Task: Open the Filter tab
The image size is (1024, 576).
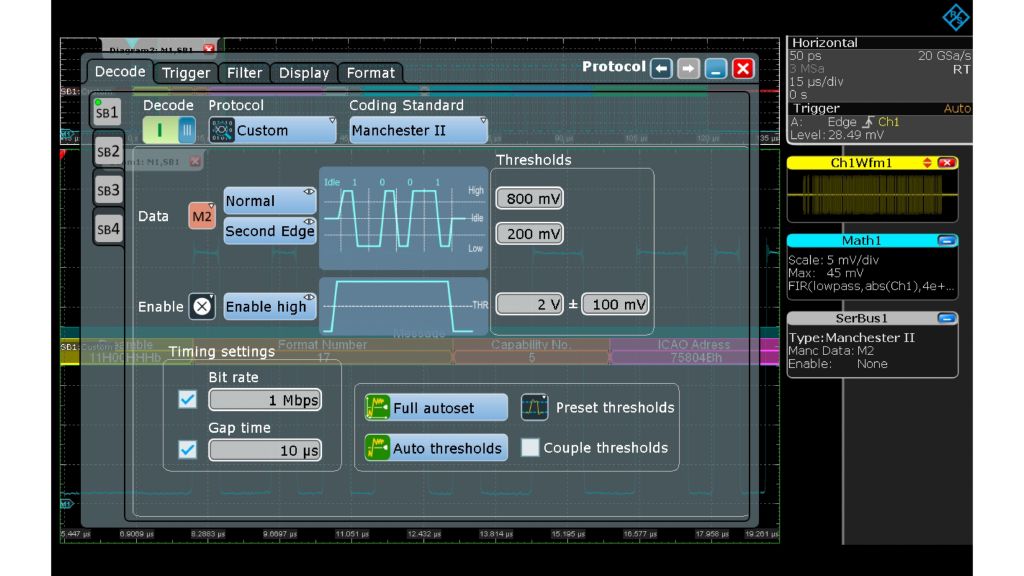Action: [244, 73]
